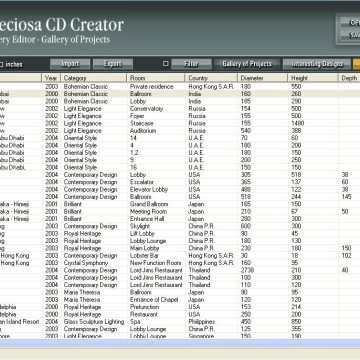Screen dimensions: 360x360
Task: Select the "Escalator" room cell
Action: 142,182
